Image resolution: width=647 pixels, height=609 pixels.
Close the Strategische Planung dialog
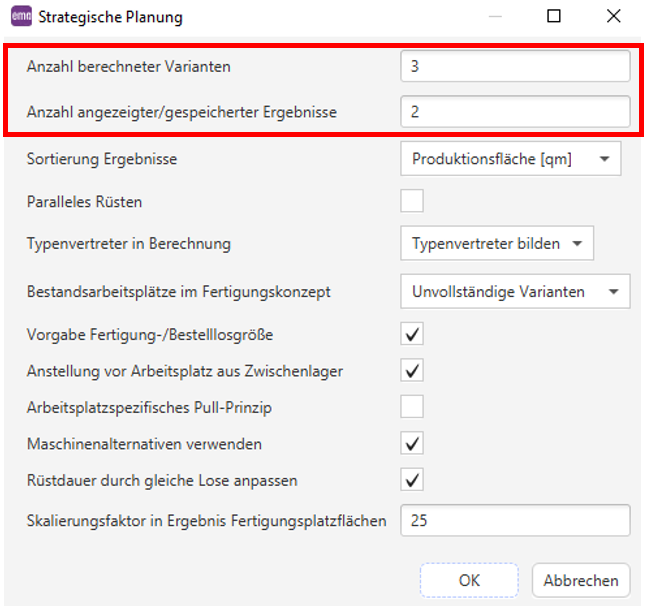click(614, 16)
